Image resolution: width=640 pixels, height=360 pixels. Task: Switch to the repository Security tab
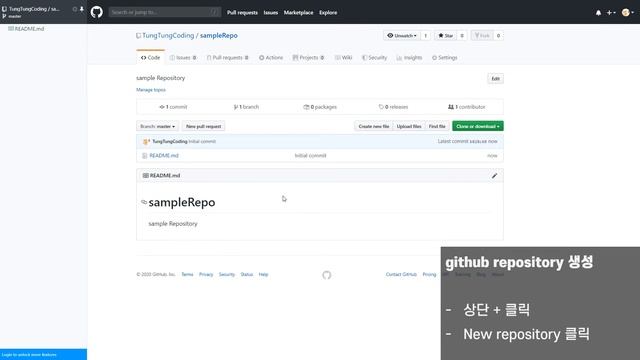tap(374, 58)
